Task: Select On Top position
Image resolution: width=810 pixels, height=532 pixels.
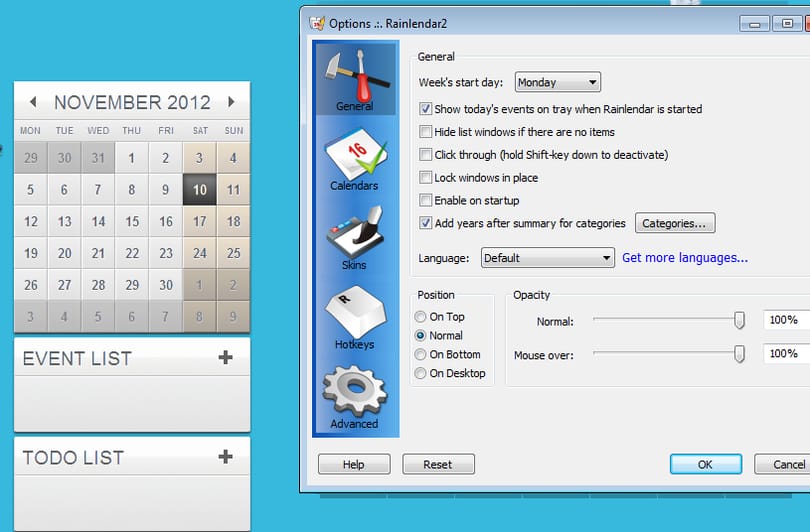Action: coord(420,317)
